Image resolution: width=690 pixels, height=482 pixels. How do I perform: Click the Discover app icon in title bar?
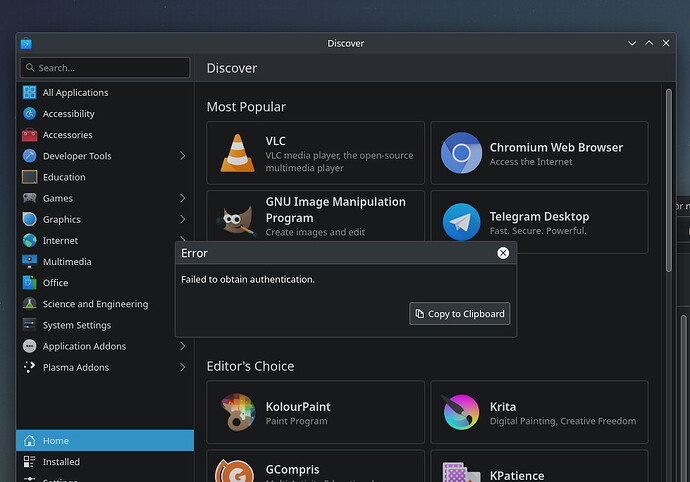pos(26,43)
